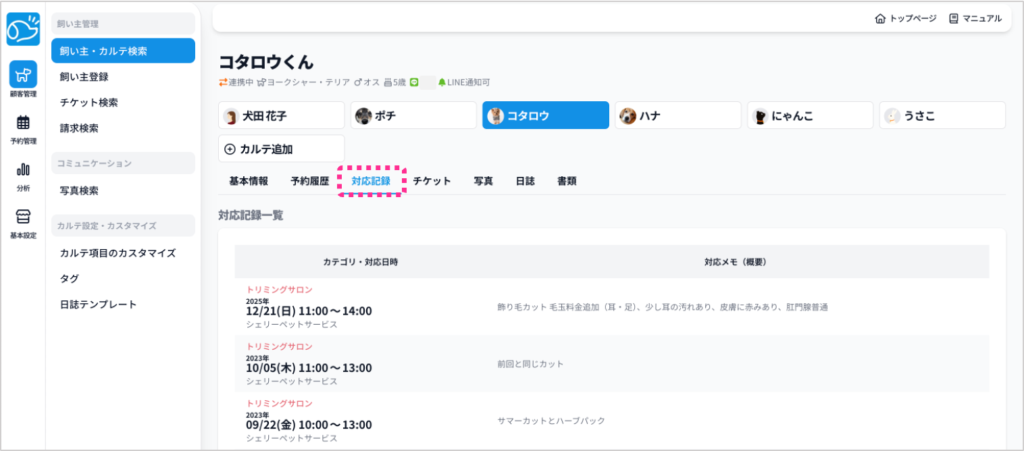Click カルテ追加 button
The height and width of the screenshot is (451, 1024).
[281, 149]
